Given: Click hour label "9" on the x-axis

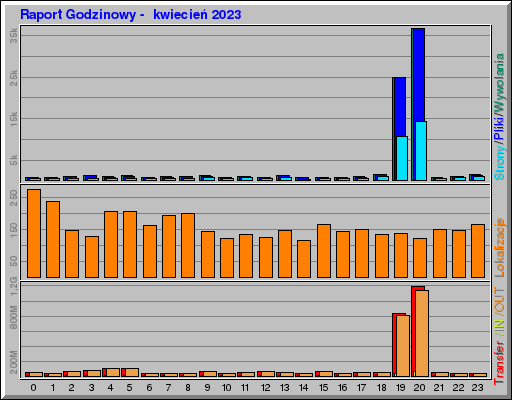Looking at the screenshot, I should (207, 388).
